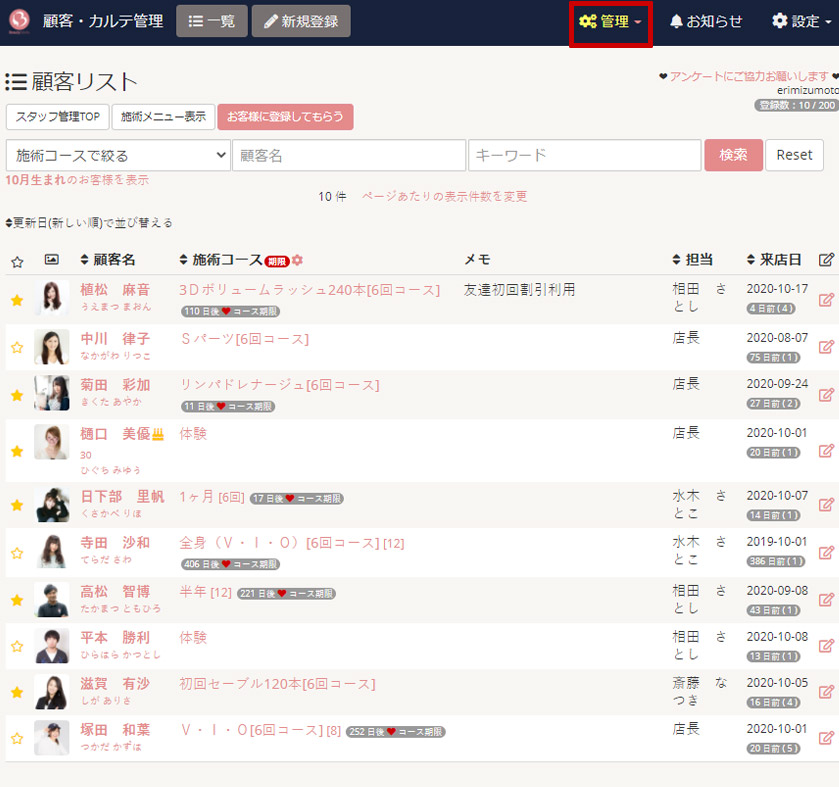The image size is (839, 787).
Task: Click the star column header icon
Action: (x=17, y=262)
